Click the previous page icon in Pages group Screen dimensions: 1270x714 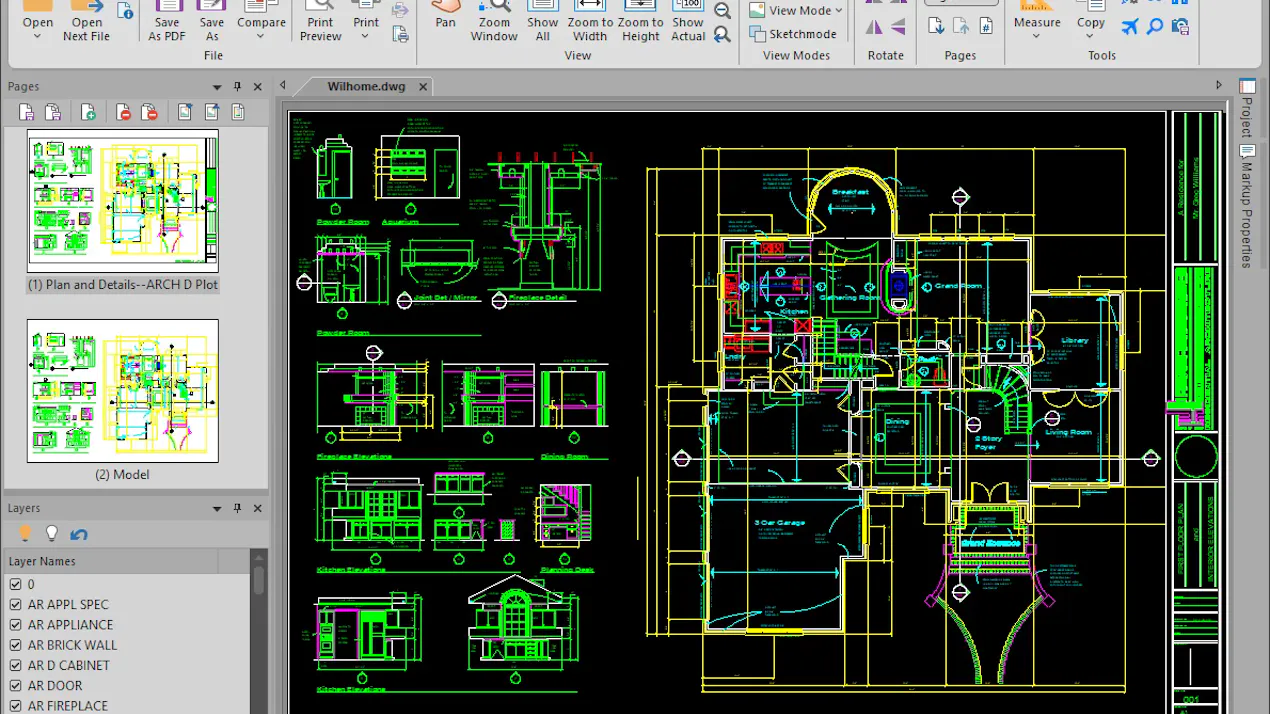click(960, 27)
